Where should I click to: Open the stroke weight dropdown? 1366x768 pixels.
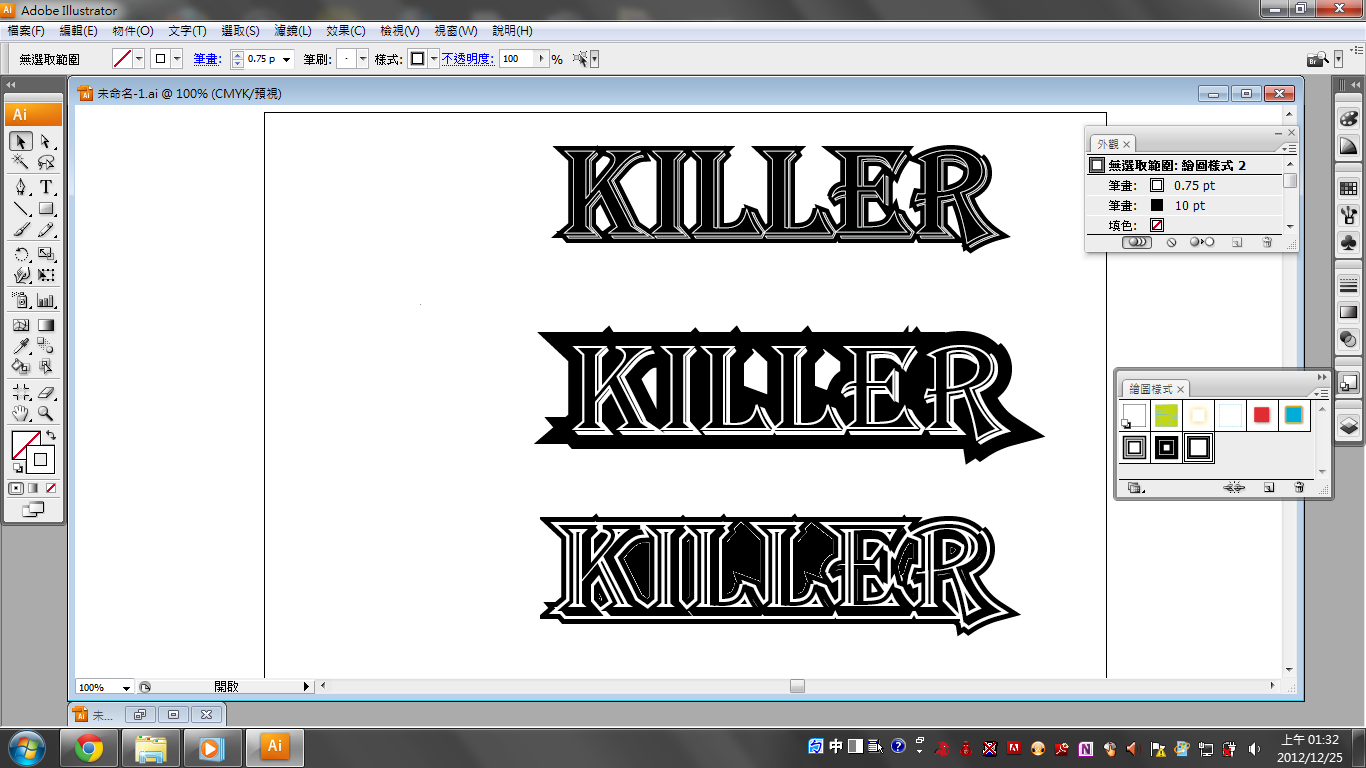287,59
